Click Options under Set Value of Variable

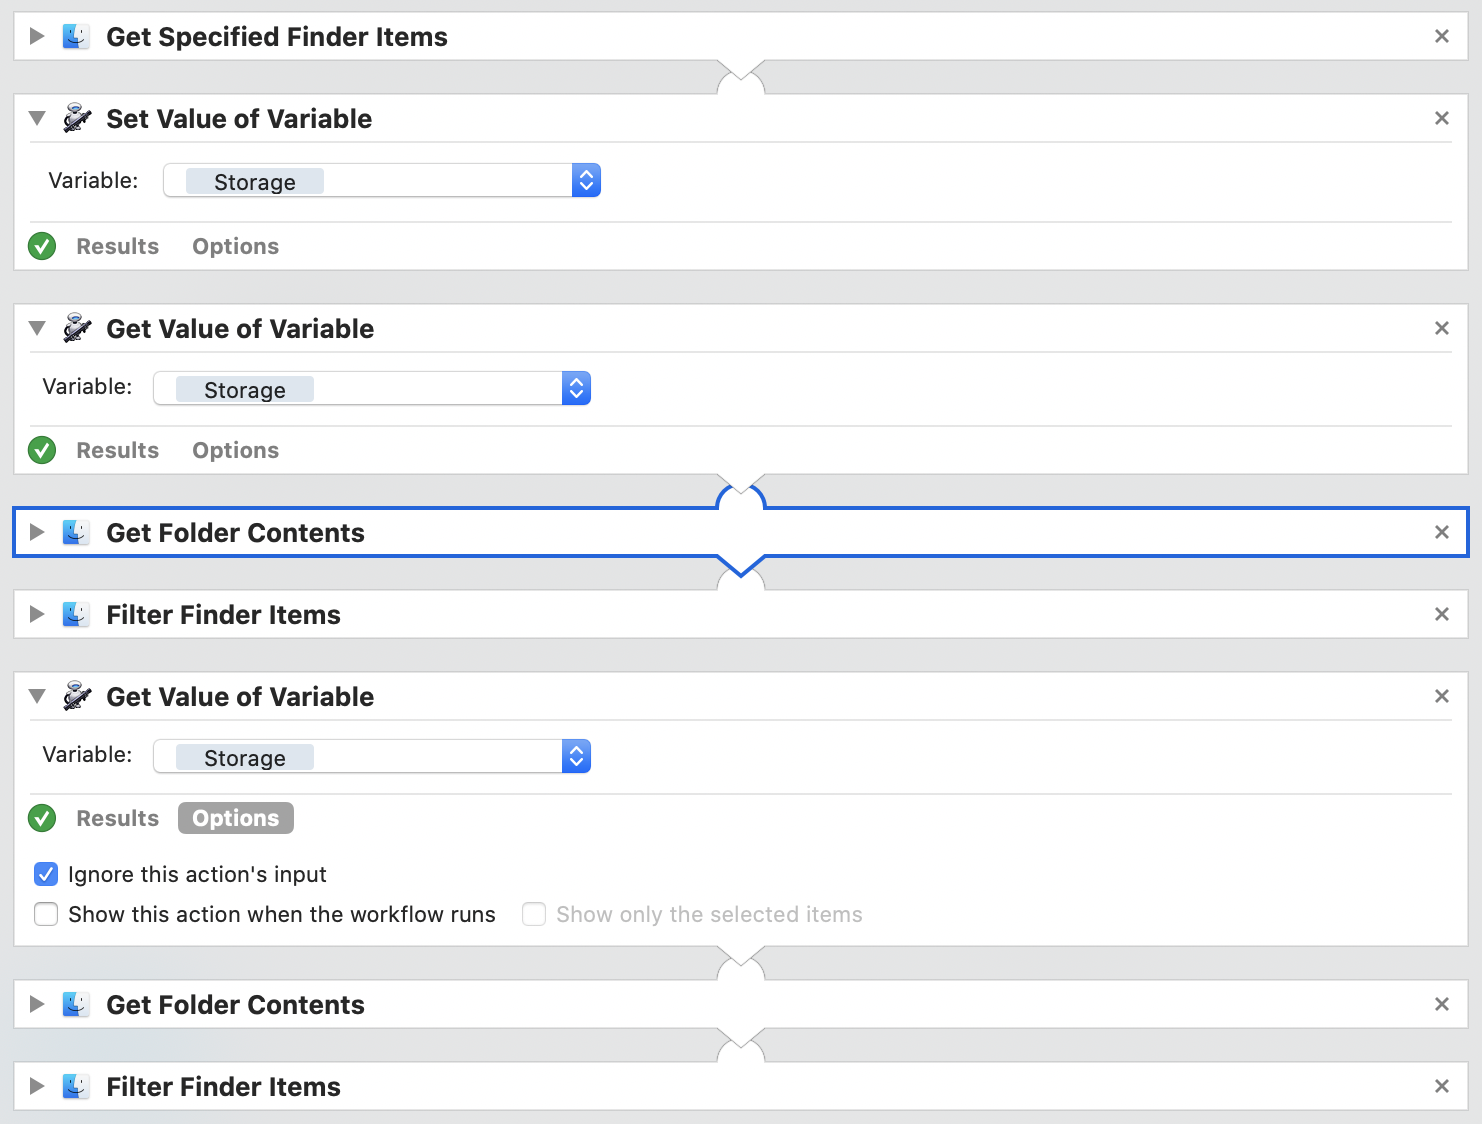[235, 246]
